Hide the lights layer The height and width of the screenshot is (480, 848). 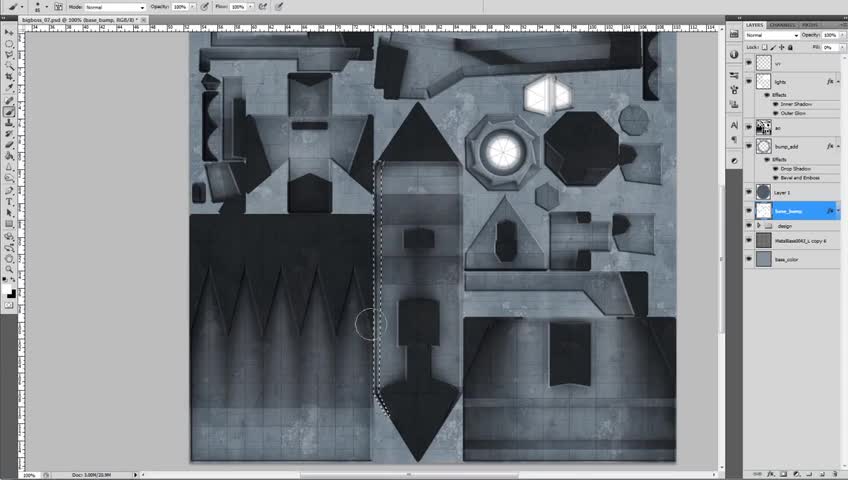point(749,81)
